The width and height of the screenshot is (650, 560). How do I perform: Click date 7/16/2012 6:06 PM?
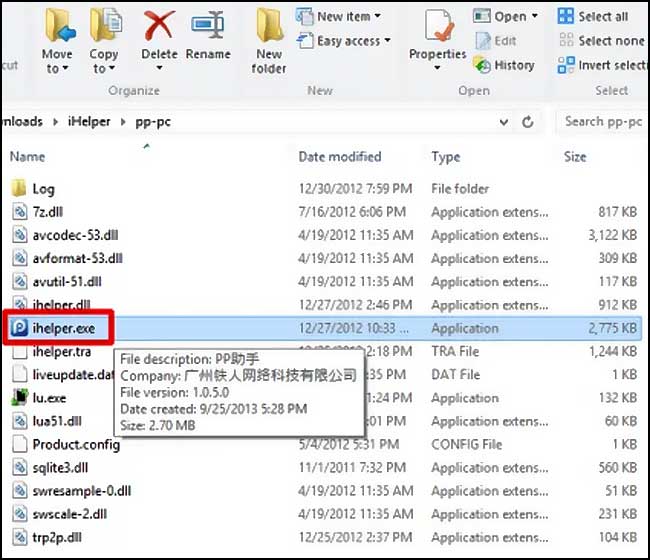coord(352,212)
